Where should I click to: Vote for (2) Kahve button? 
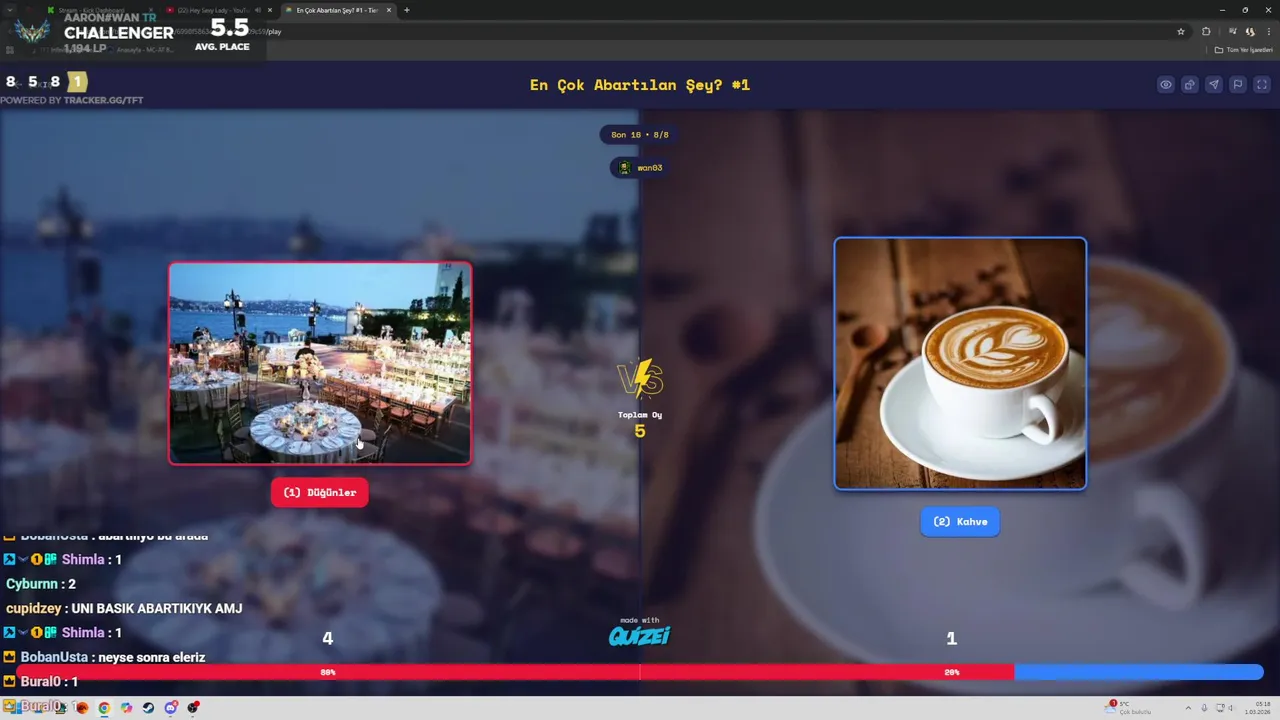[x=960, y=521]
